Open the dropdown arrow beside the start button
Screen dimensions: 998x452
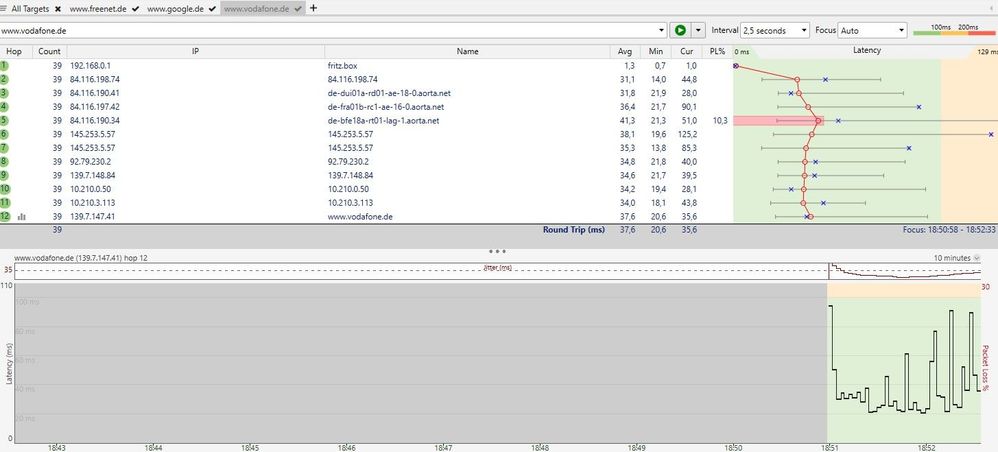(699, 30)
